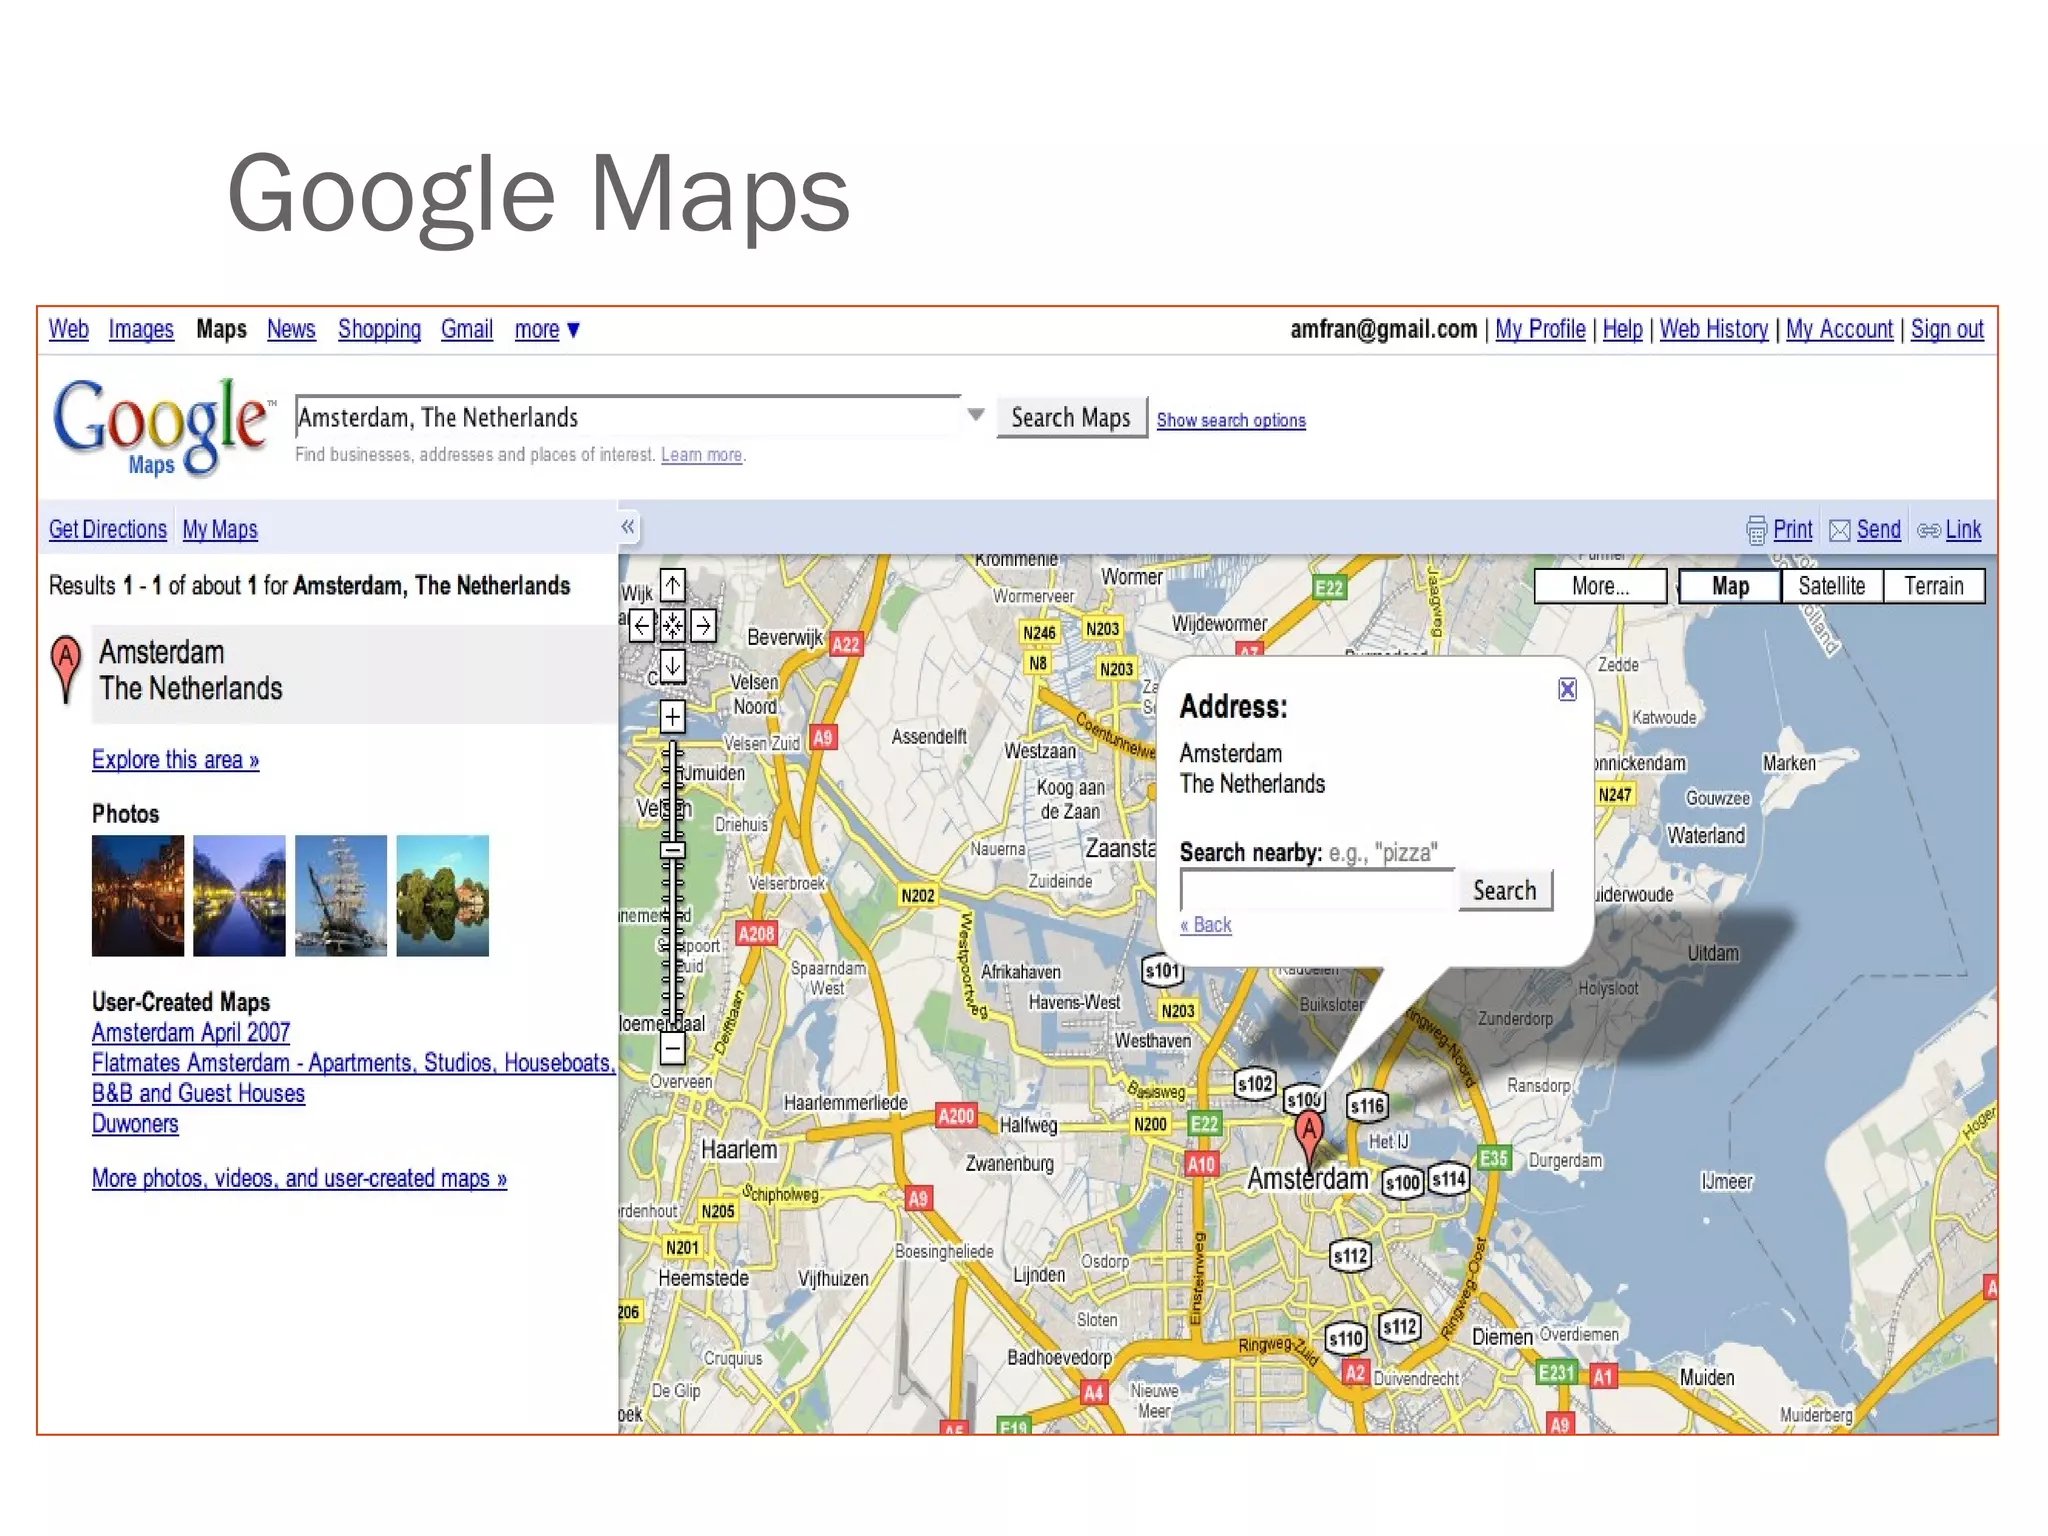Image resolution: width=2048 pixels, height=1536 pixels.
Task: Open Images in the top bar
Action: 141,329
